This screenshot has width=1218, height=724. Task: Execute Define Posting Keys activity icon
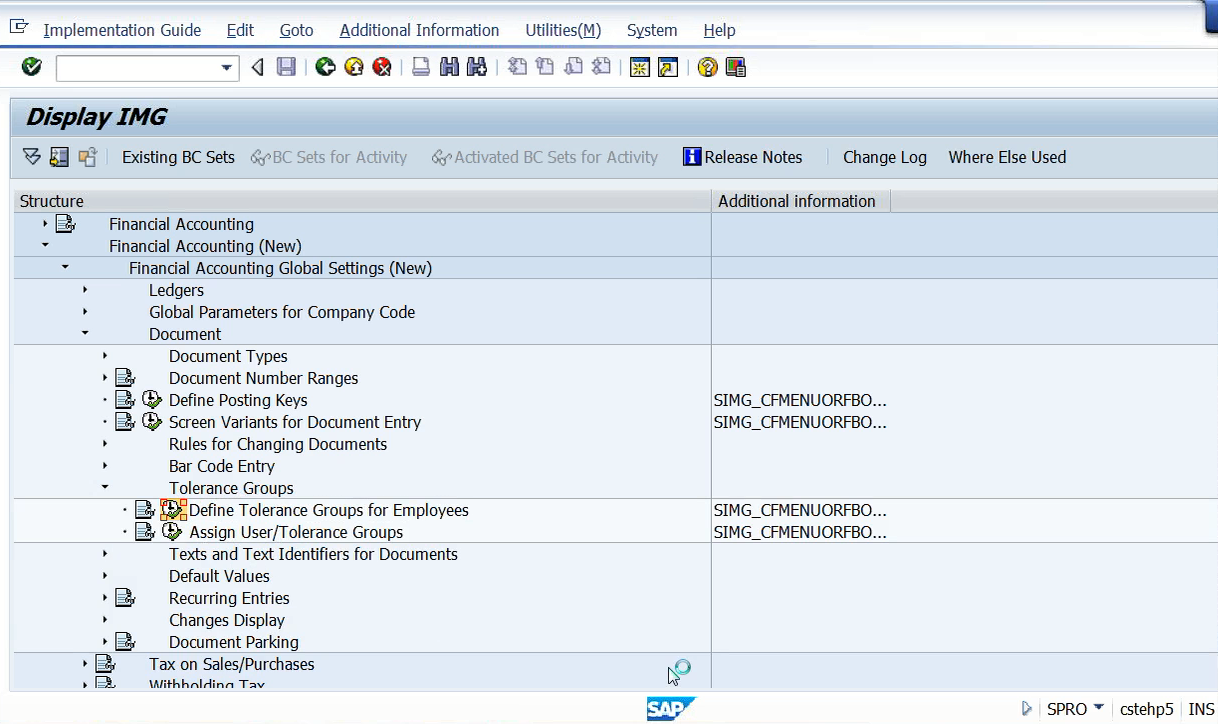click(x=152, y=400)
